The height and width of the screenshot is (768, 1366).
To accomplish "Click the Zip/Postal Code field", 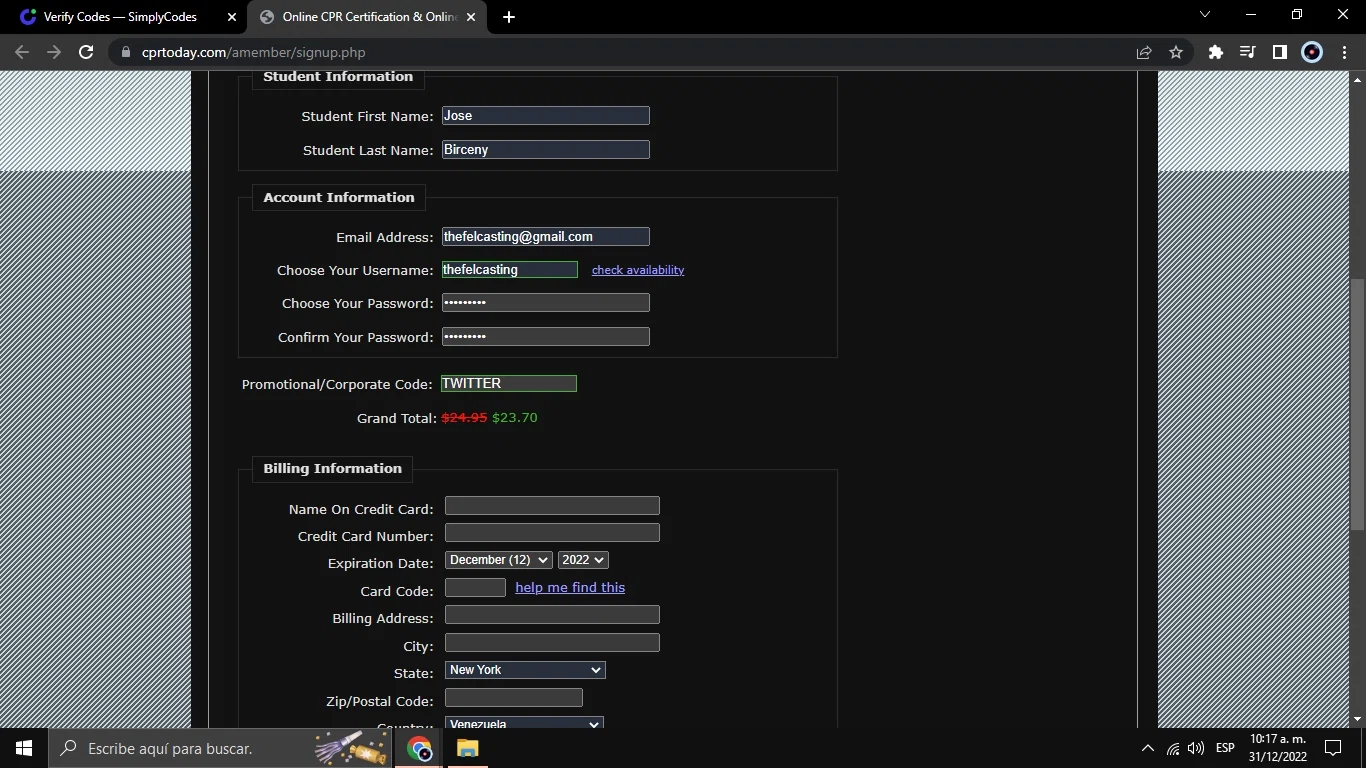I will tap(514, 698).
